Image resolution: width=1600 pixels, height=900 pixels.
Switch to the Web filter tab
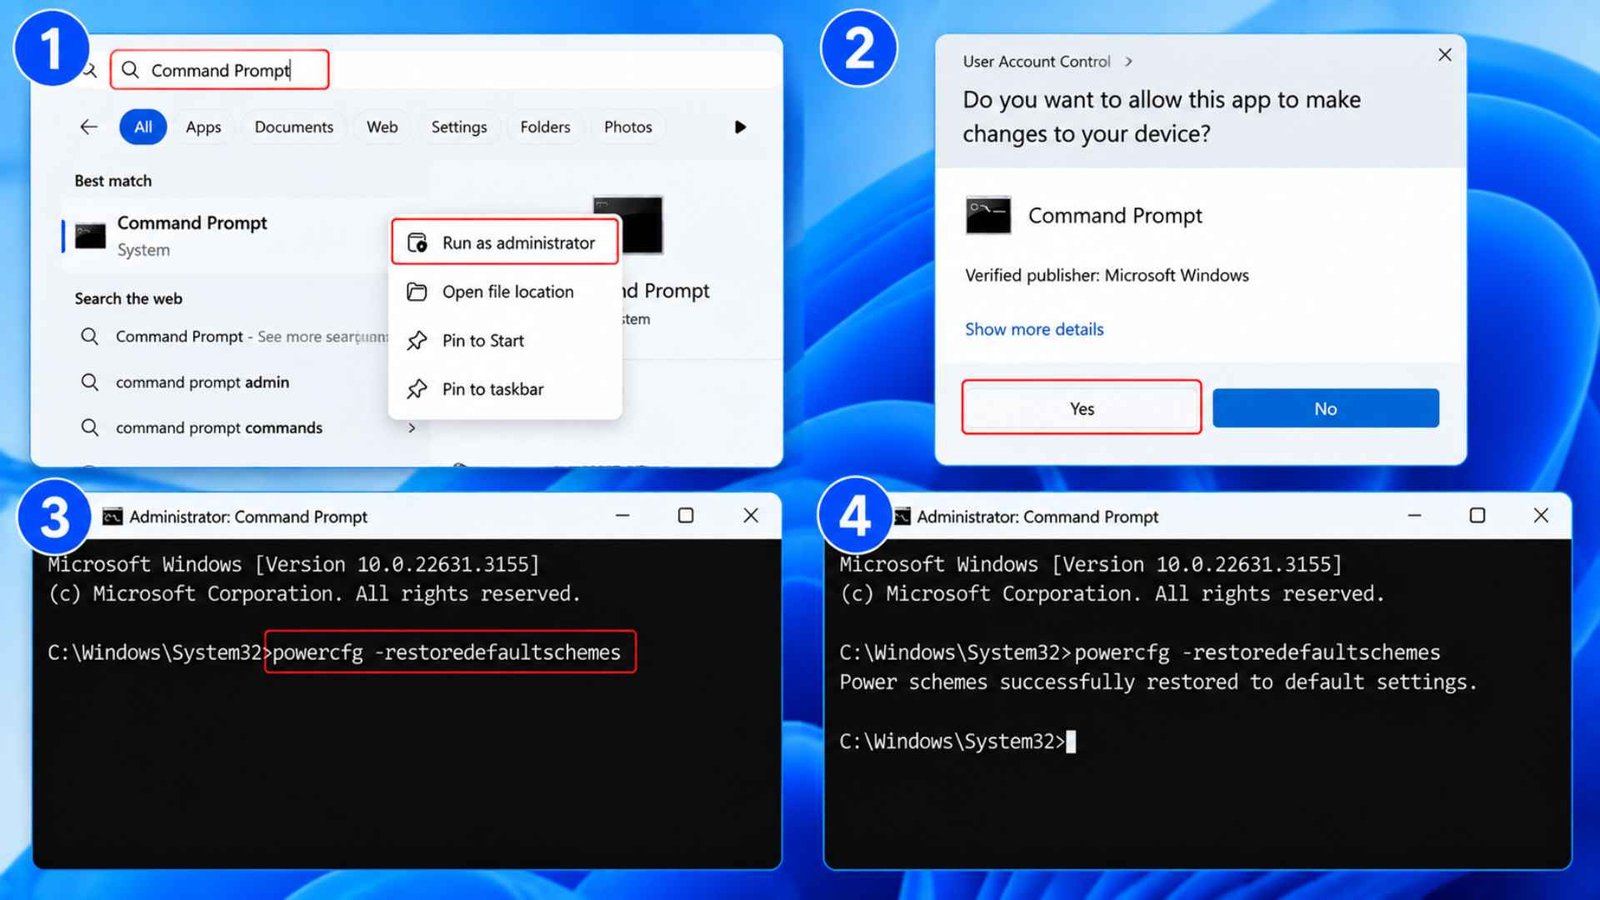click(x=382, y=127)
